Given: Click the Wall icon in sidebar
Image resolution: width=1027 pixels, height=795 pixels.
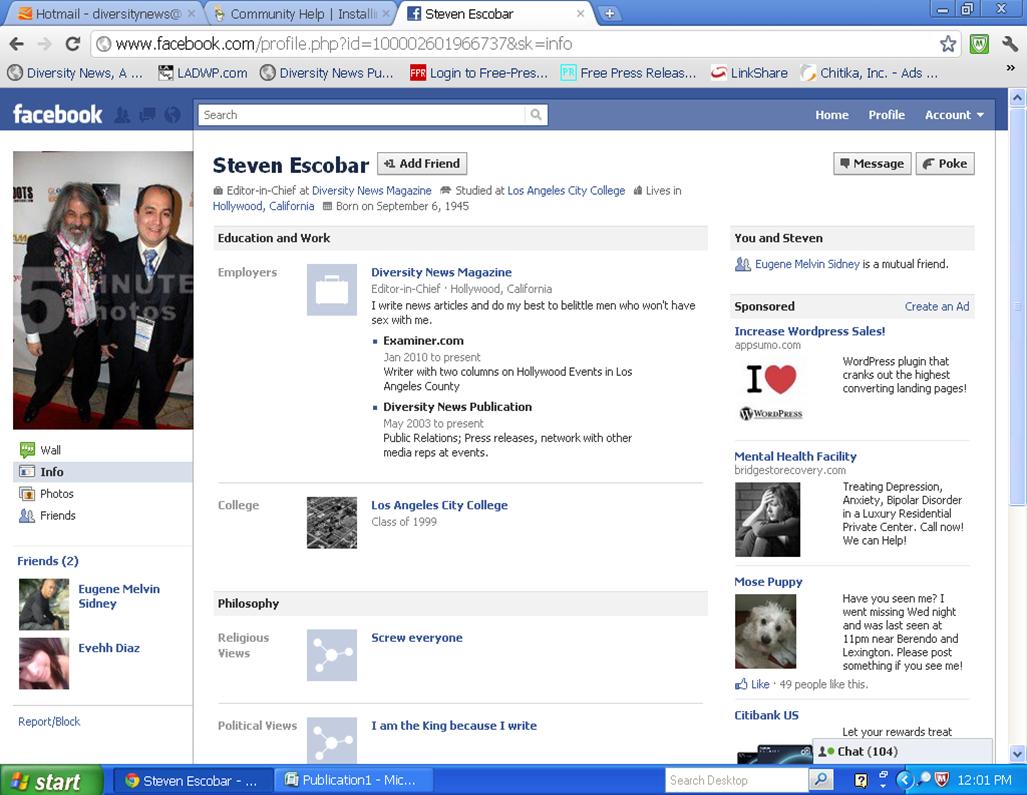Looking at the screenshot, I should click(27, 450).
